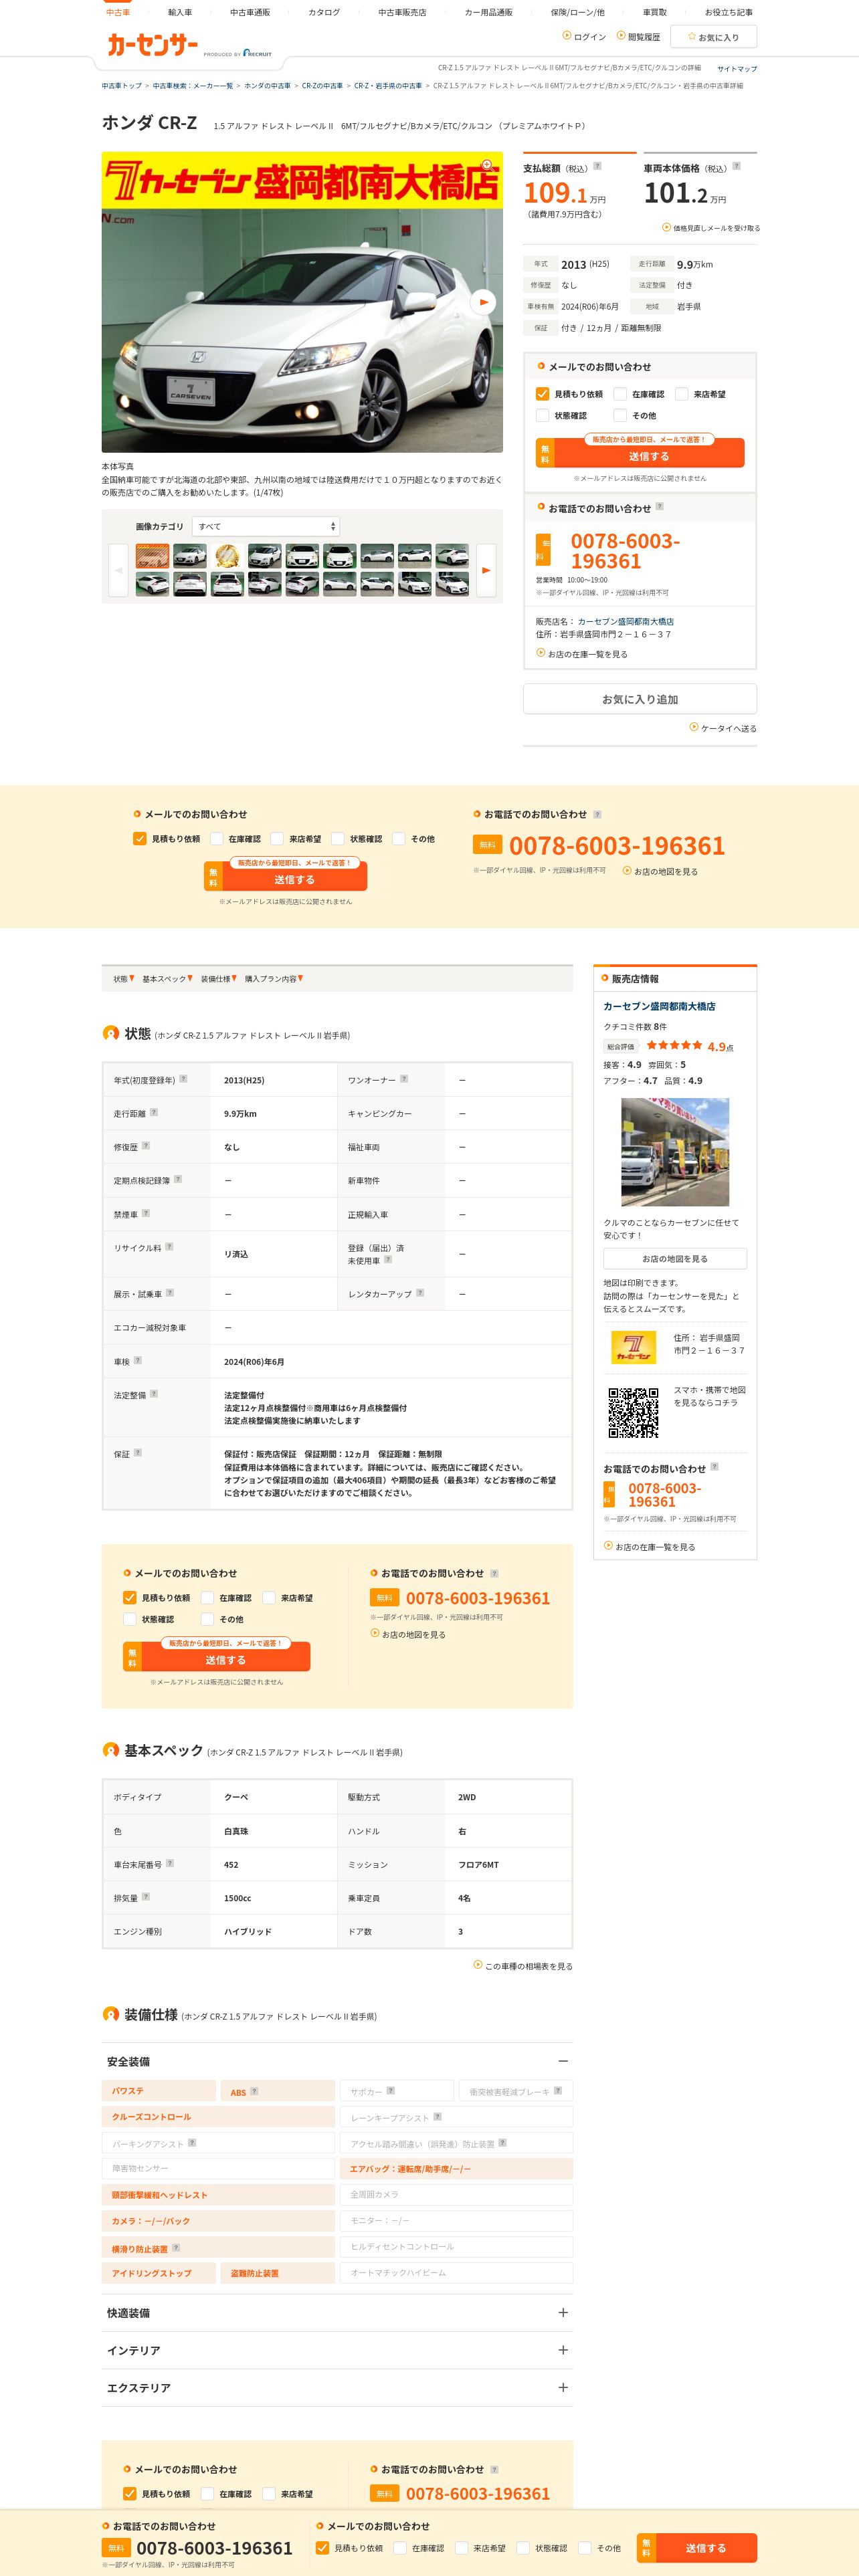Click help icon beside 年式(初度登録年) row
Image resolution: width=859 pixels, height=2576 pixels.
(x=183, y=1079)
